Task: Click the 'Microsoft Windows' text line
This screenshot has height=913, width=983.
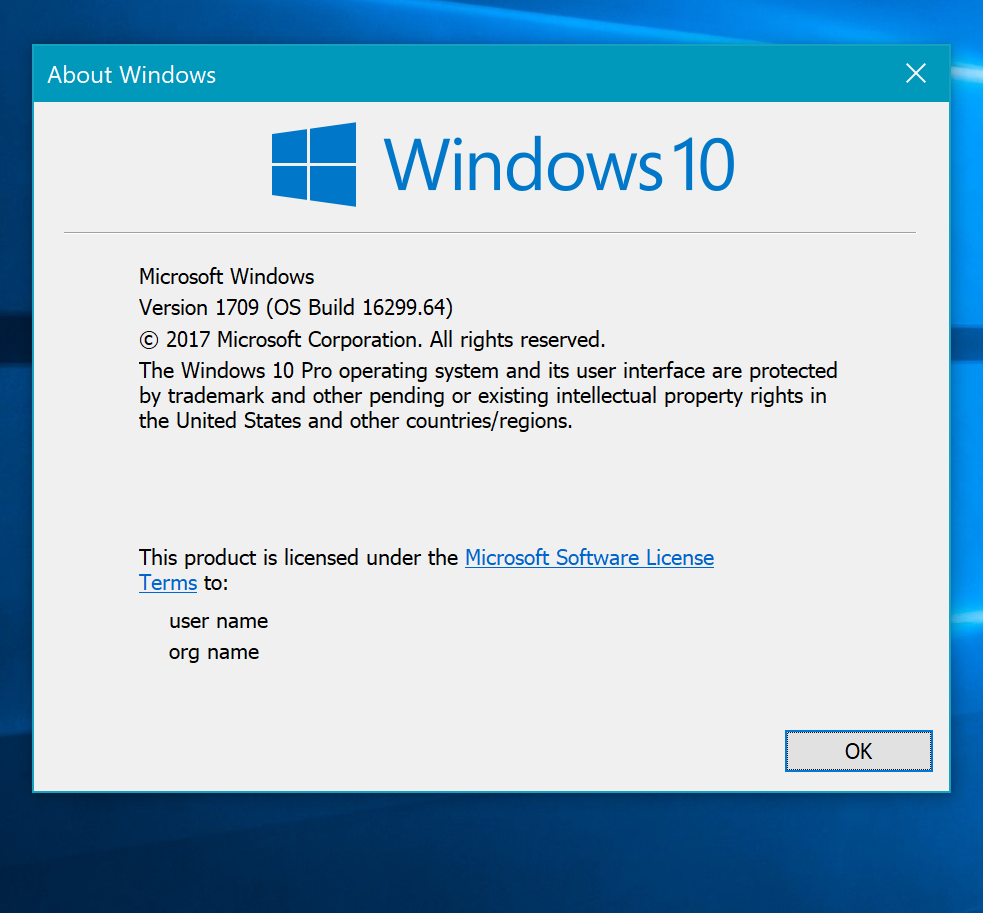Action: pos(226,277)
